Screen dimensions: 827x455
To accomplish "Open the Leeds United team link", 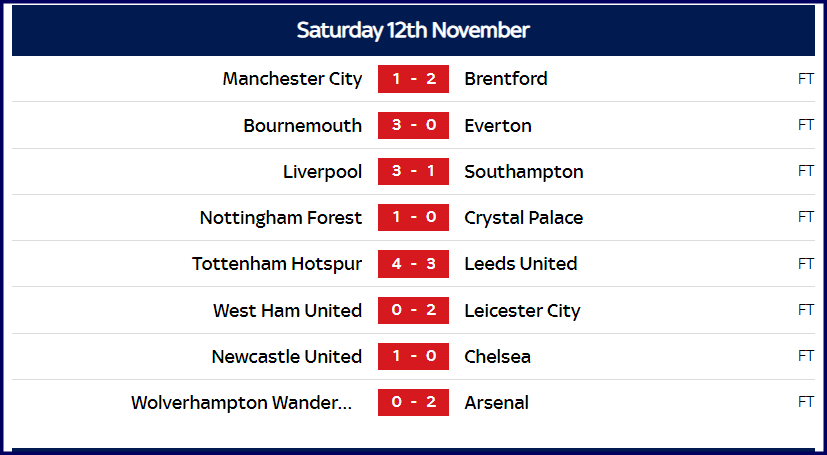I will click(x=521, y=264).
